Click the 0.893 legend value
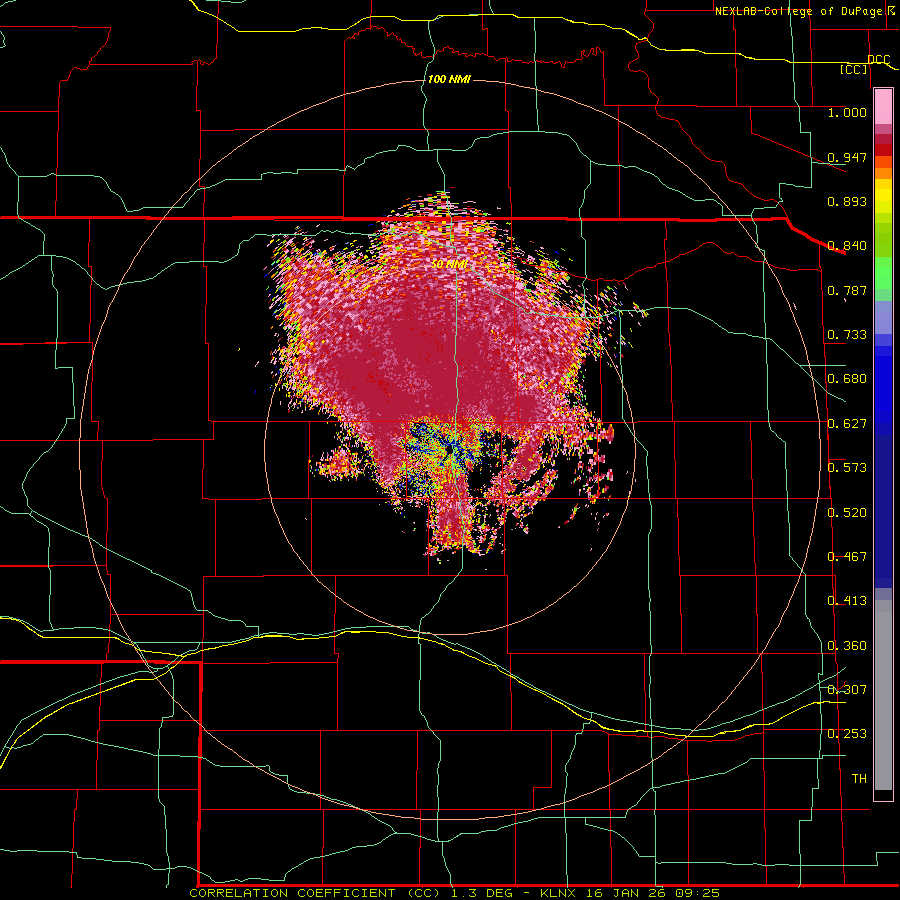Viewport: 900px width, 900px height. pos(847,201)
